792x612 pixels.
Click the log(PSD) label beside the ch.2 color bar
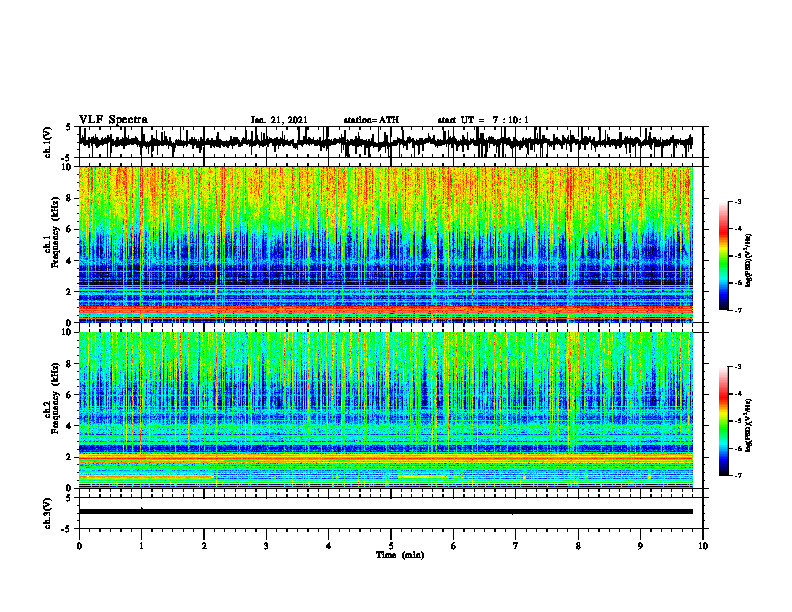[x=749, y=425]
